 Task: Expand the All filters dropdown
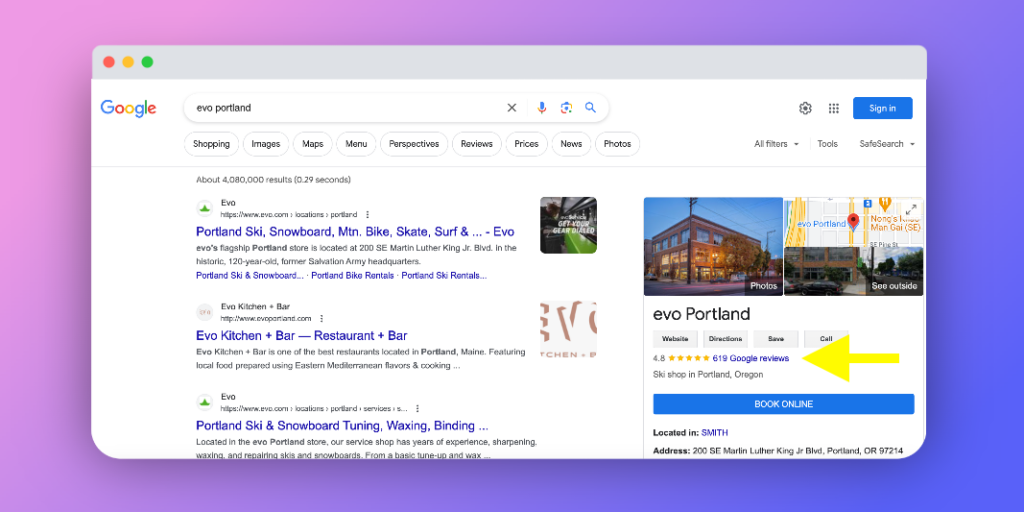[776, 144]
